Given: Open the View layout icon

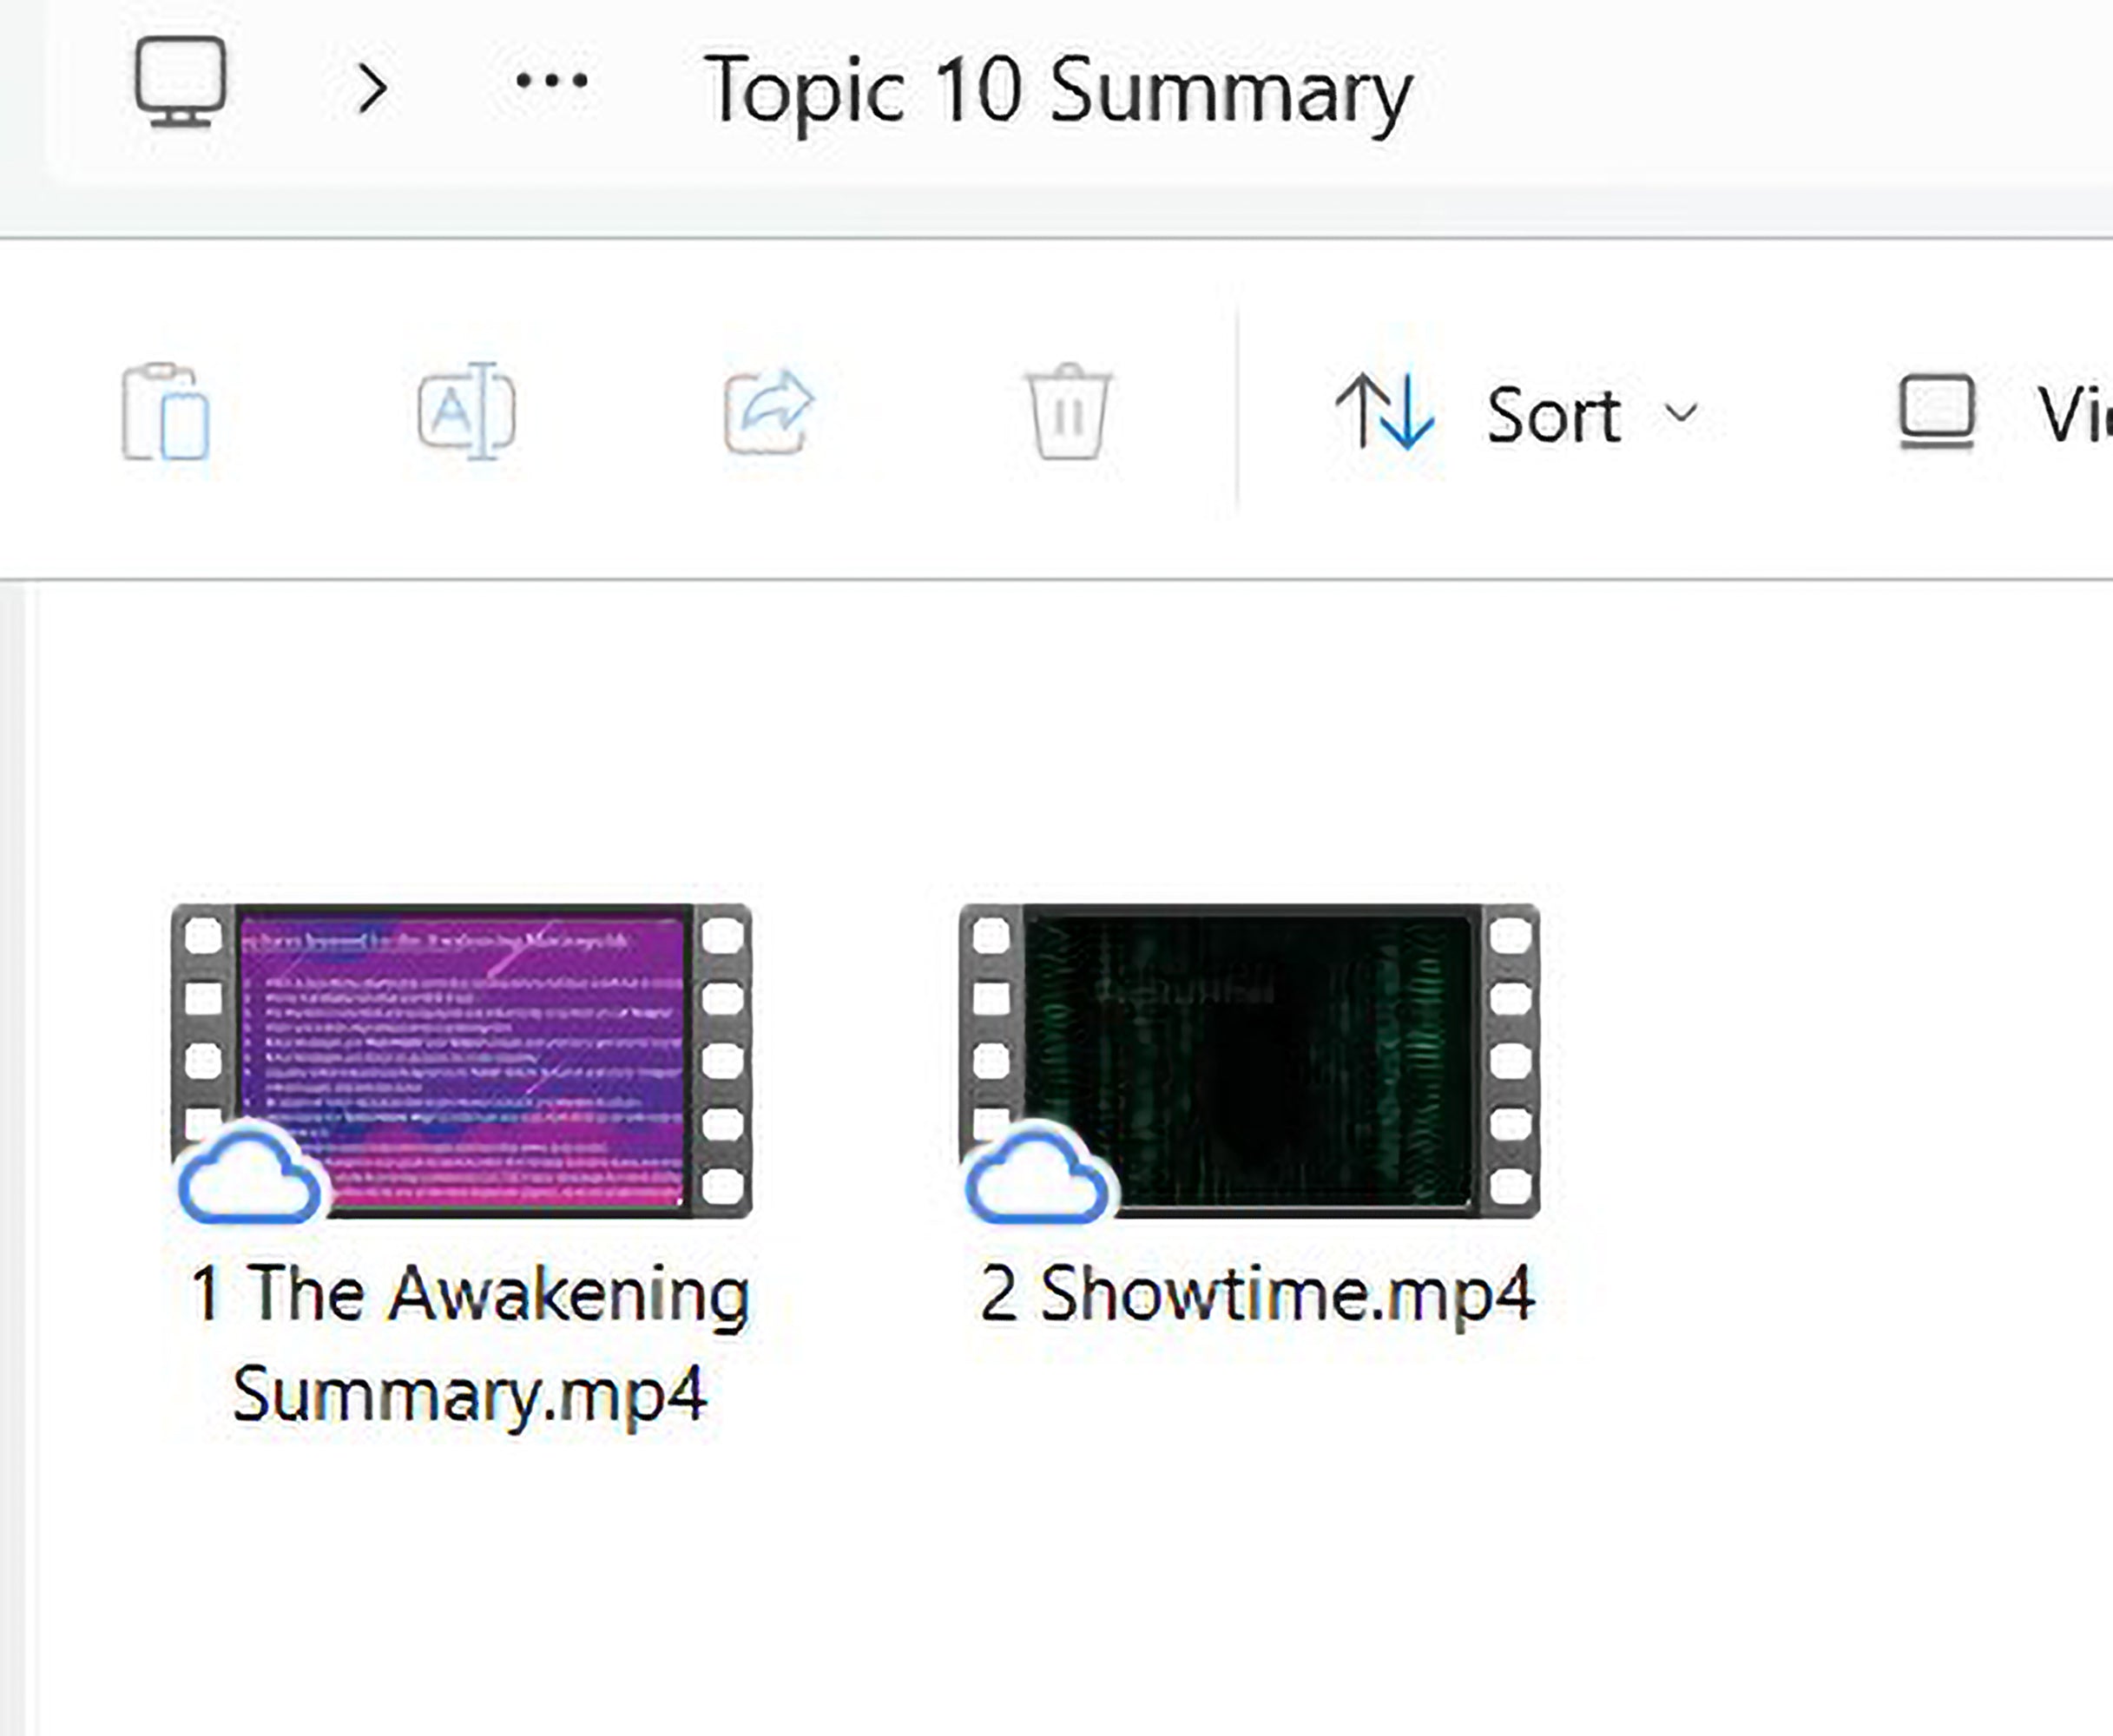Looking at the screenshot, I should 1937,412.
